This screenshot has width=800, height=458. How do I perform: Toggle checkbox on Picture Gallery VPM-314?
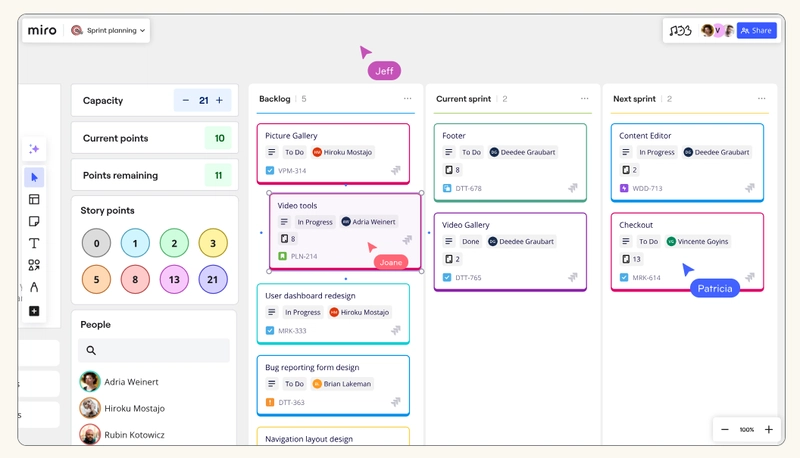(270, 171)
